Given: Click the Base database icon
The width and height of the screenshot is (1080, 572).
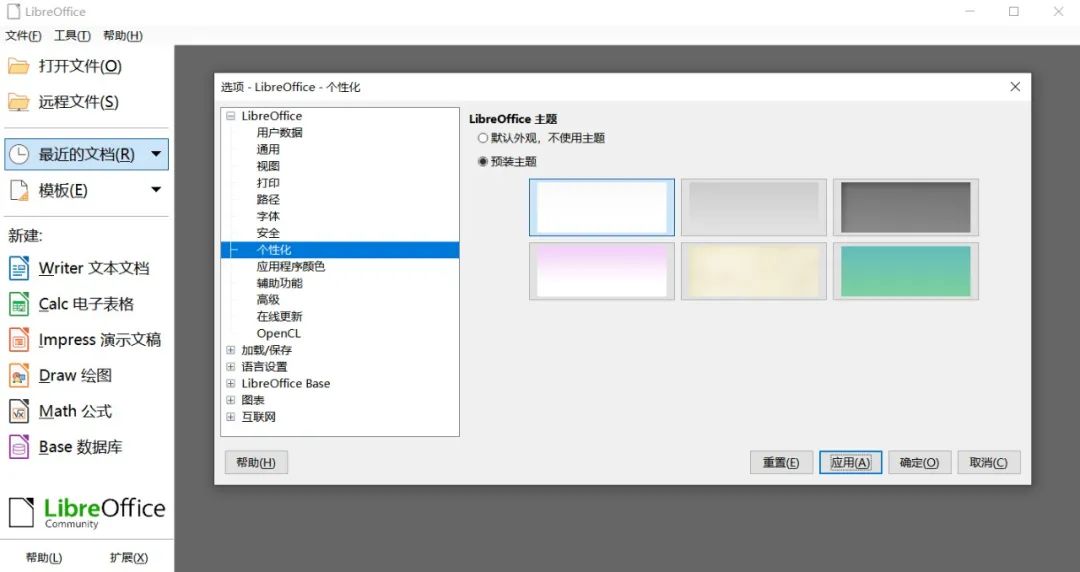Looking at the screenshot, I should (x=19, y=447).
